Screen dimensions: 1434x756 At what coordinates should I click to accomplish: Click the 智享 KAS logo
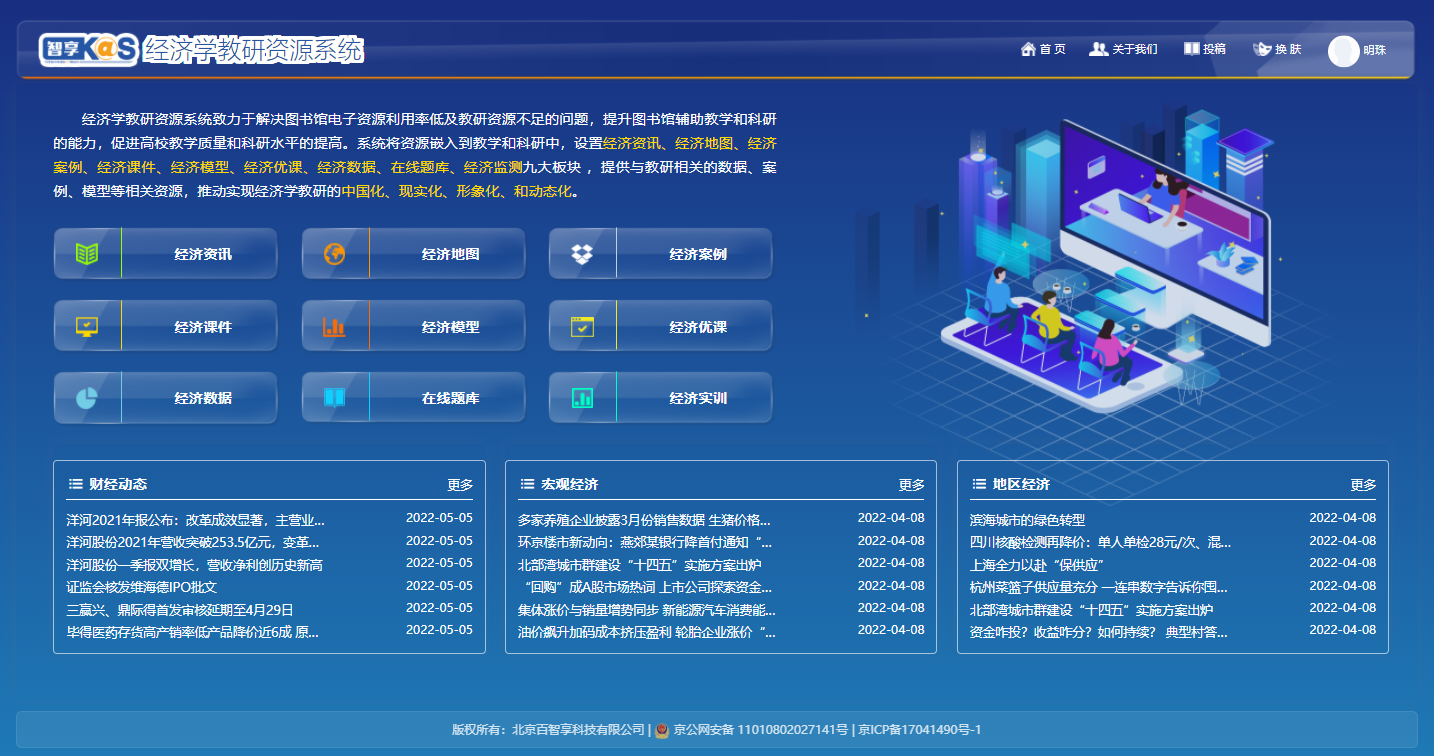[89, 49]
